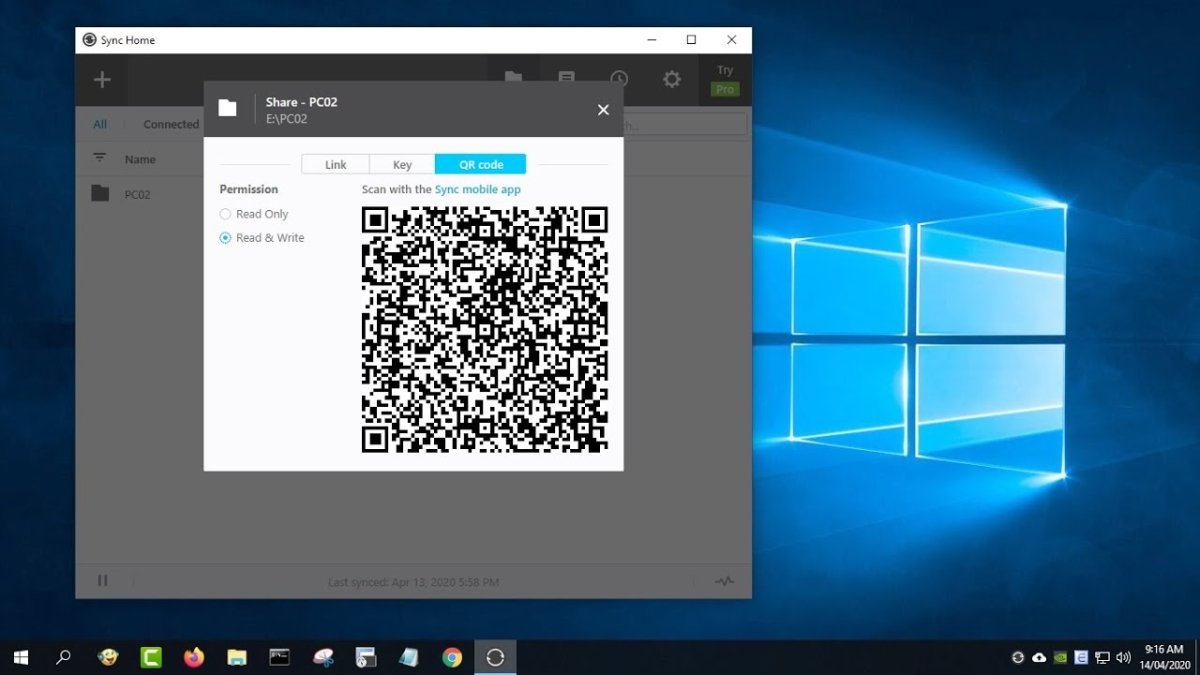Open the Windows Start menu
Viewport: 1200px width, 675px height.
pos(20,657)
